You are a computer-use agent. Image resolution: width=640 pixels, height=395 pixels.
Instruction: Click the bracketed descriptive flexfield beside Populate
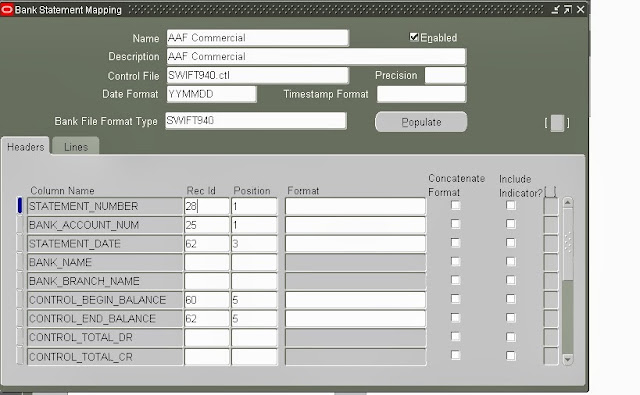coord(557,123)
